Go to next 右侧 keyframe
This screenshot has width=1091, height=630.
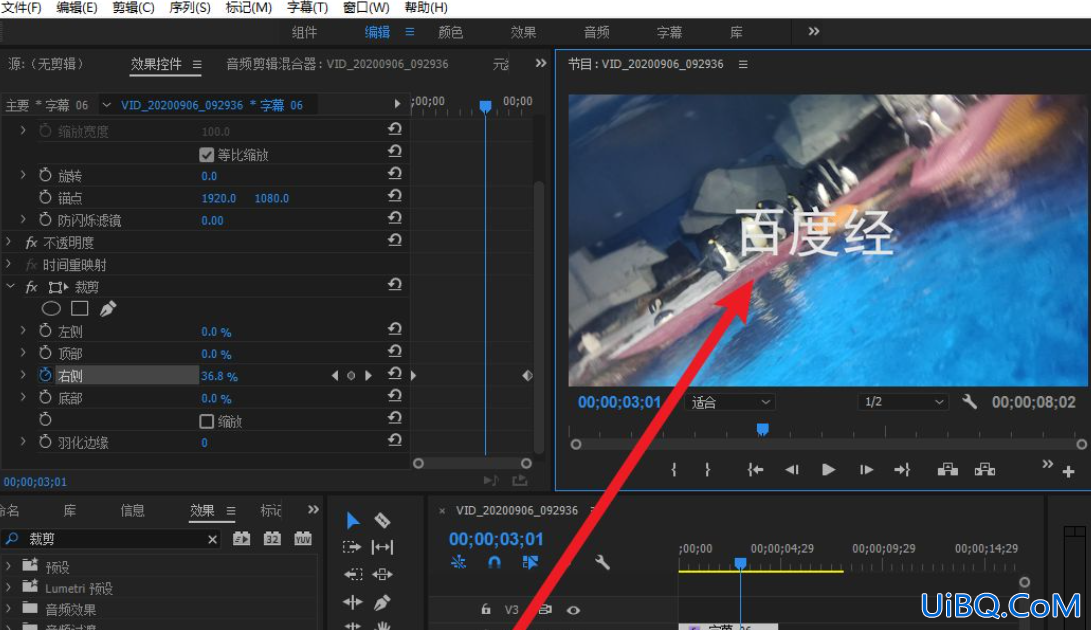[368, 375]
